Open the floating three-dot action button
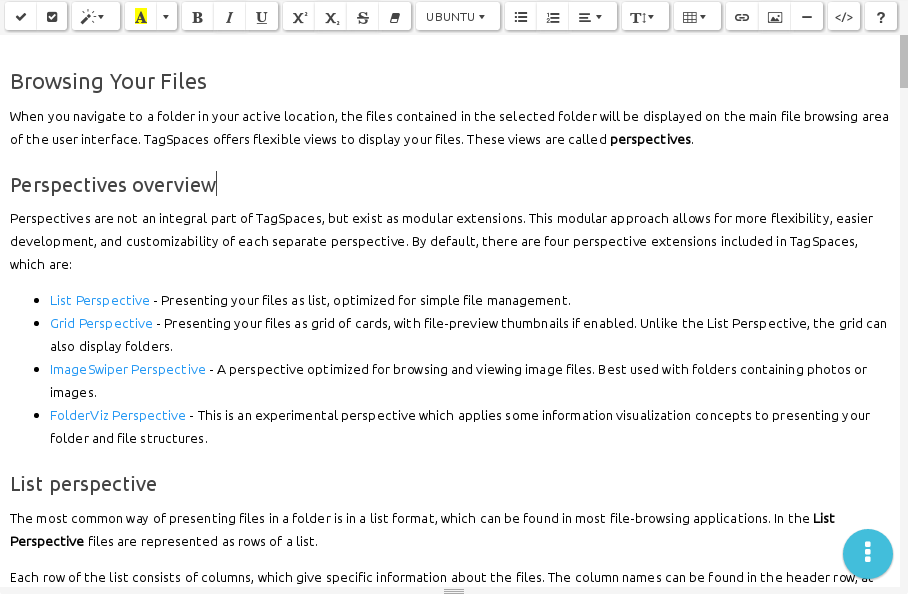Screen dimensions: 908x594 pos(867,553)
